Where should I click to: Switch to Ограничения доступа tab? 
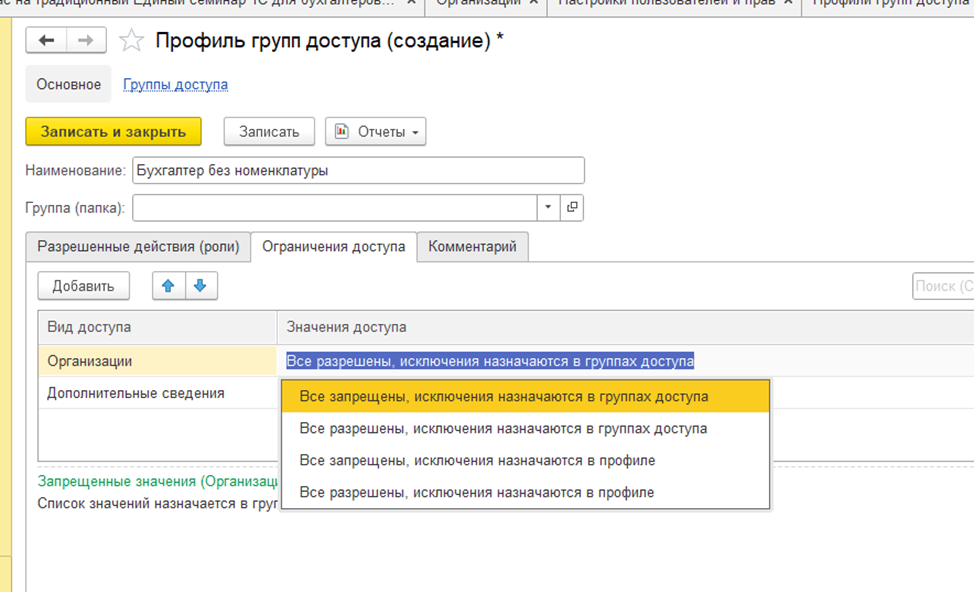(x=334, y=247)
